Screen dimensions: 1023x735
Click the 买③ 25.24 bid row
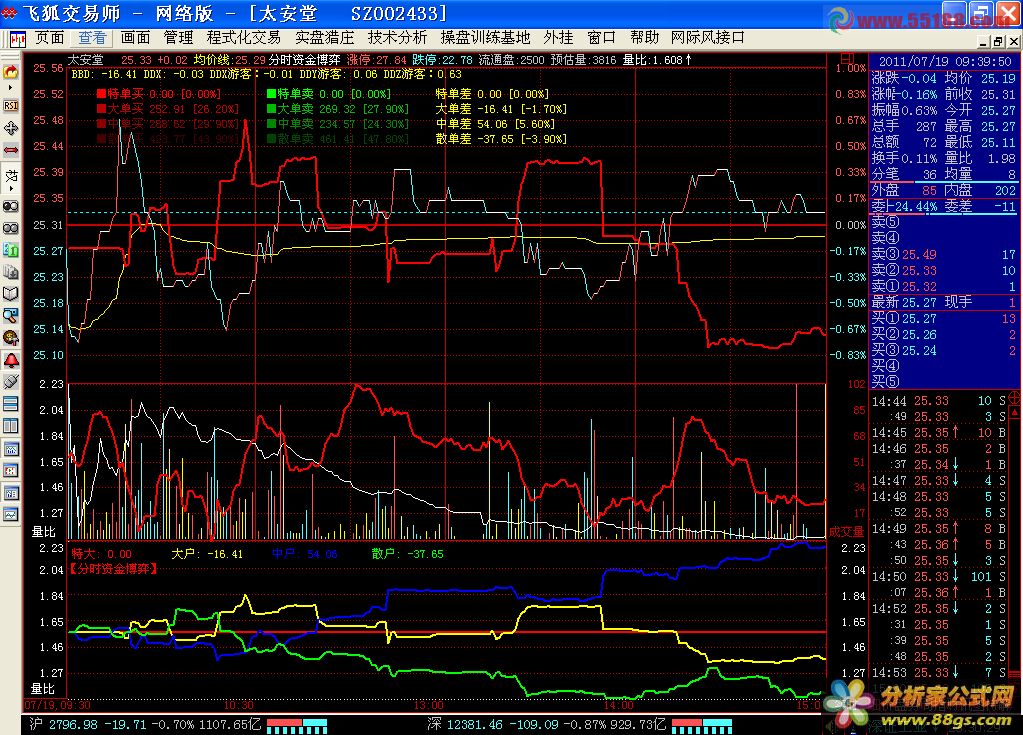944,350
